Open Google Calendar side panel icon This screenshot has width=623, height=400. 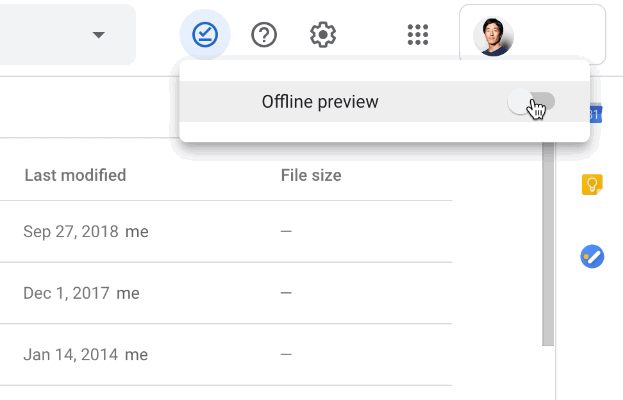tap(596, 114)
